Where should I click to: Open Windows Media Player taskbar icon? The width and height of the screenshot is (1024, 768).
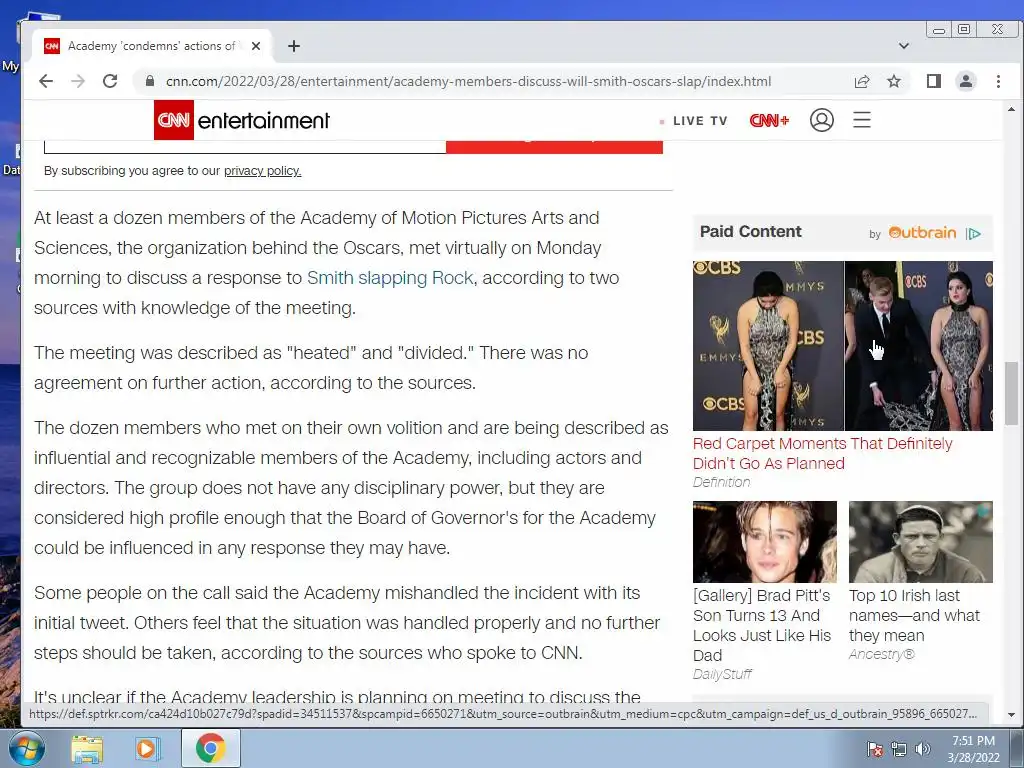click(x=148, y=748)
